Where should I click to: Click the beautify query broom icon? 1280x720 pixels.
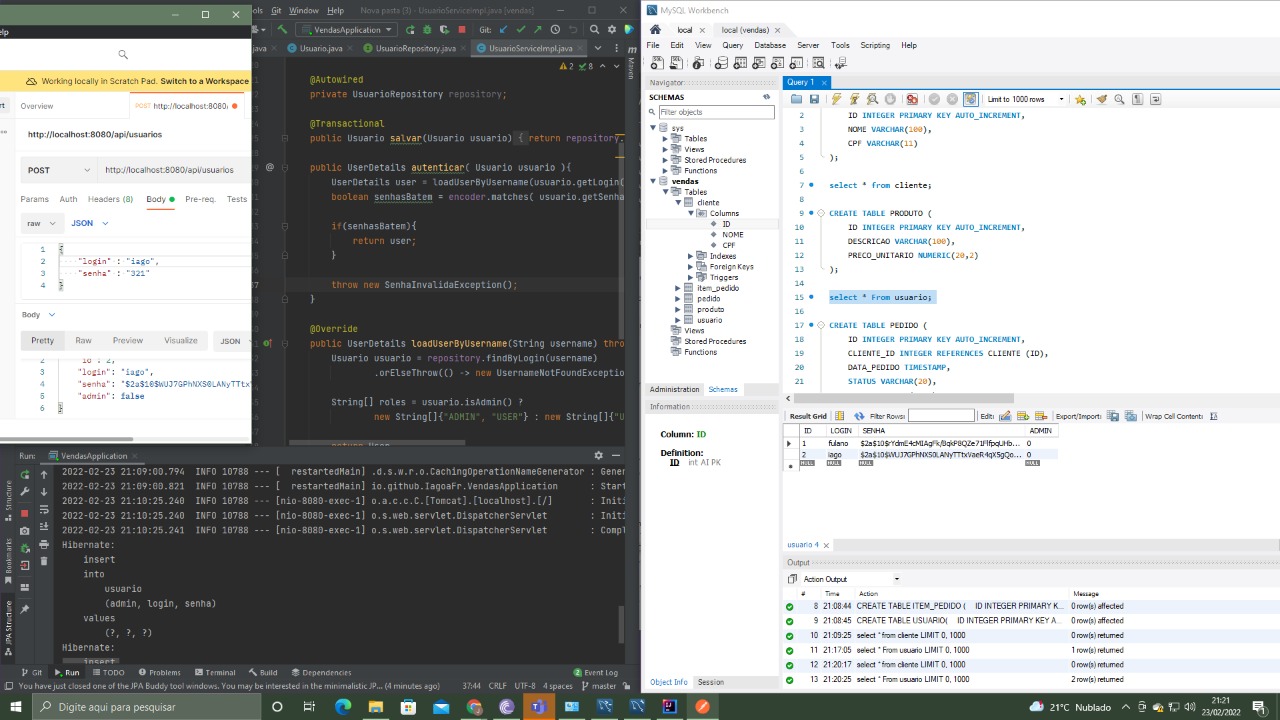pyautogui.click(x=1102, y=99)
